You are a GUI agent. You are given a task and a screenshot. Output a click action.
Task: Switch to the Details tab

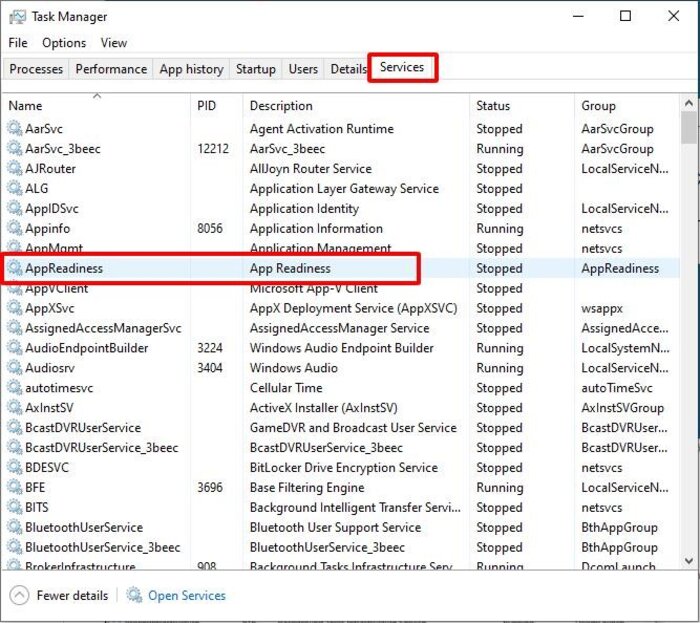coord(348,69)
